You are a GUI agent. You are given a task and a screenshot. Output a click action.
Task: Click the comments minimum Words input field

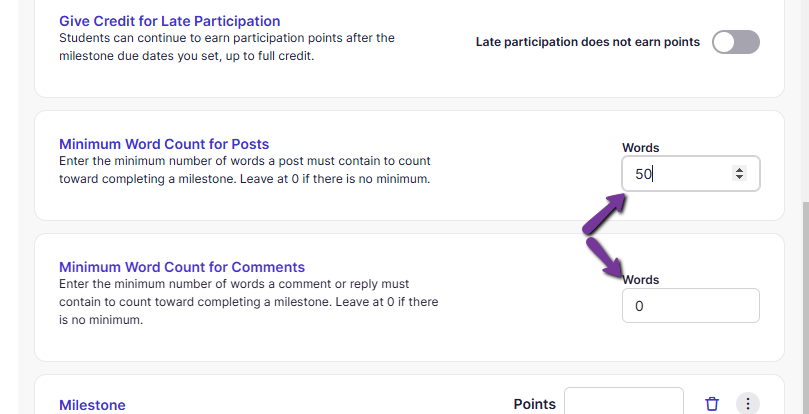pyautogui.click(x=690, y=306)
